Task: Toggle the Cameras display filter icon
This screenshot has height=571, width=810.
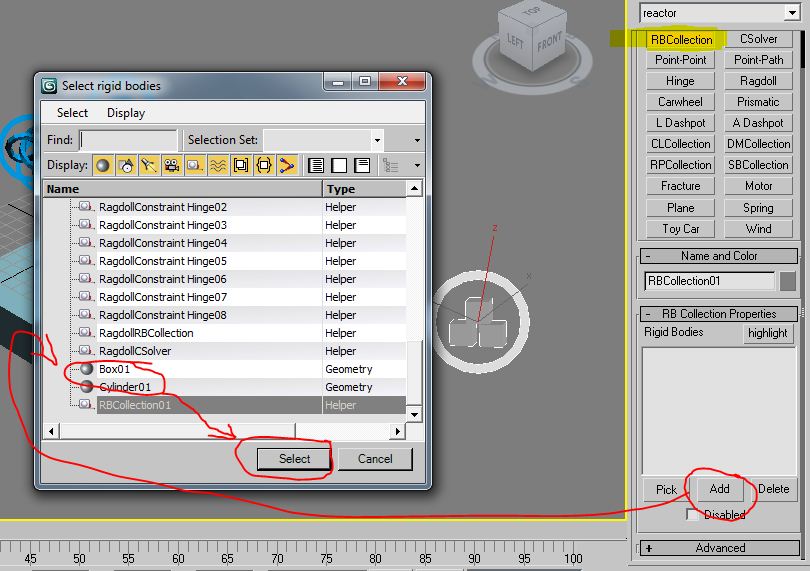Action: coord(172,165)
